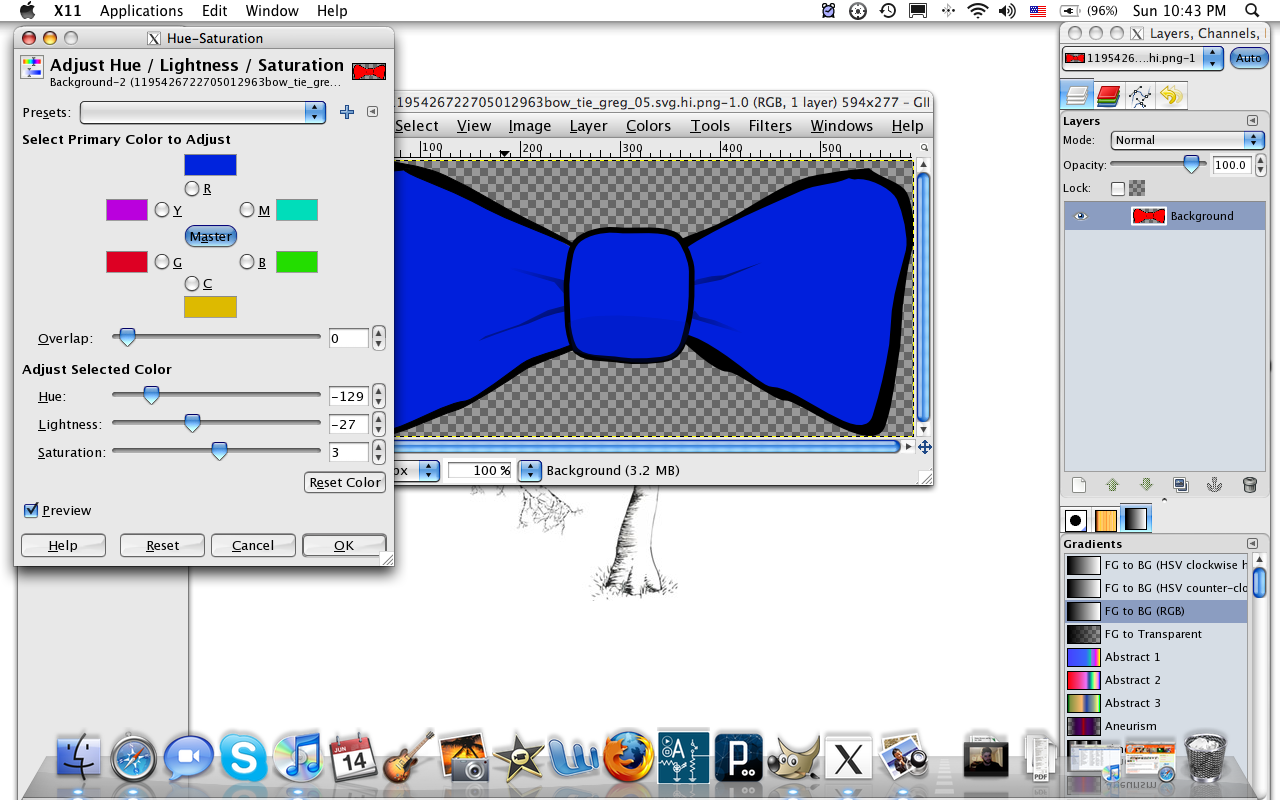Click the Opacity value stepper arrows
This screenshot has width=1280, height=800.
point(1259,165)
